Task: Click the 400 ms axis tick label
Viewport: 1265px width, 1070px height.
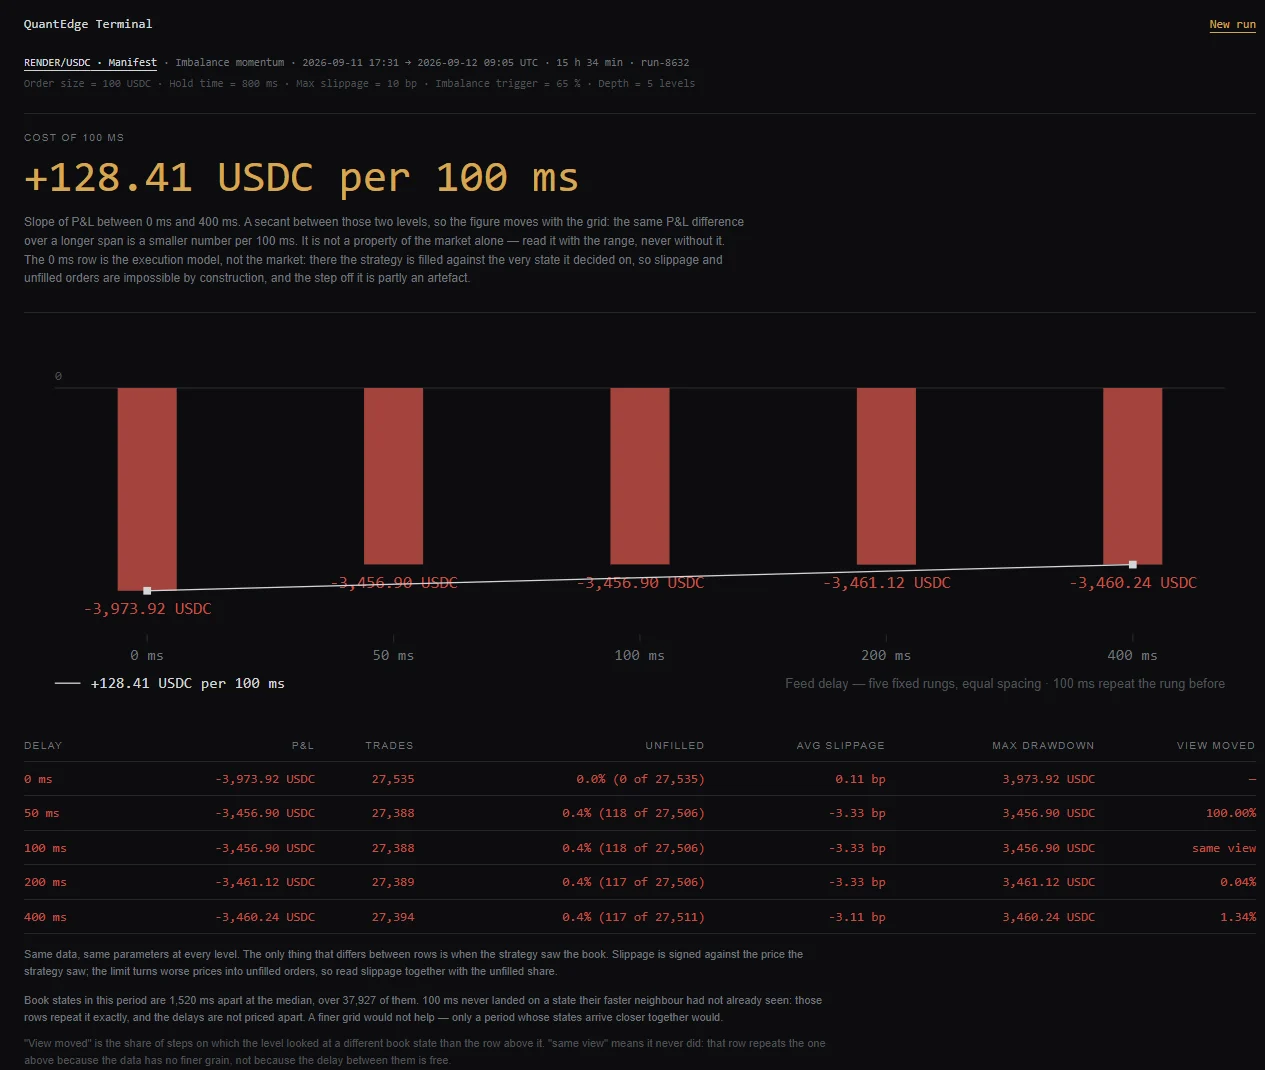Action: point(1133,655)
